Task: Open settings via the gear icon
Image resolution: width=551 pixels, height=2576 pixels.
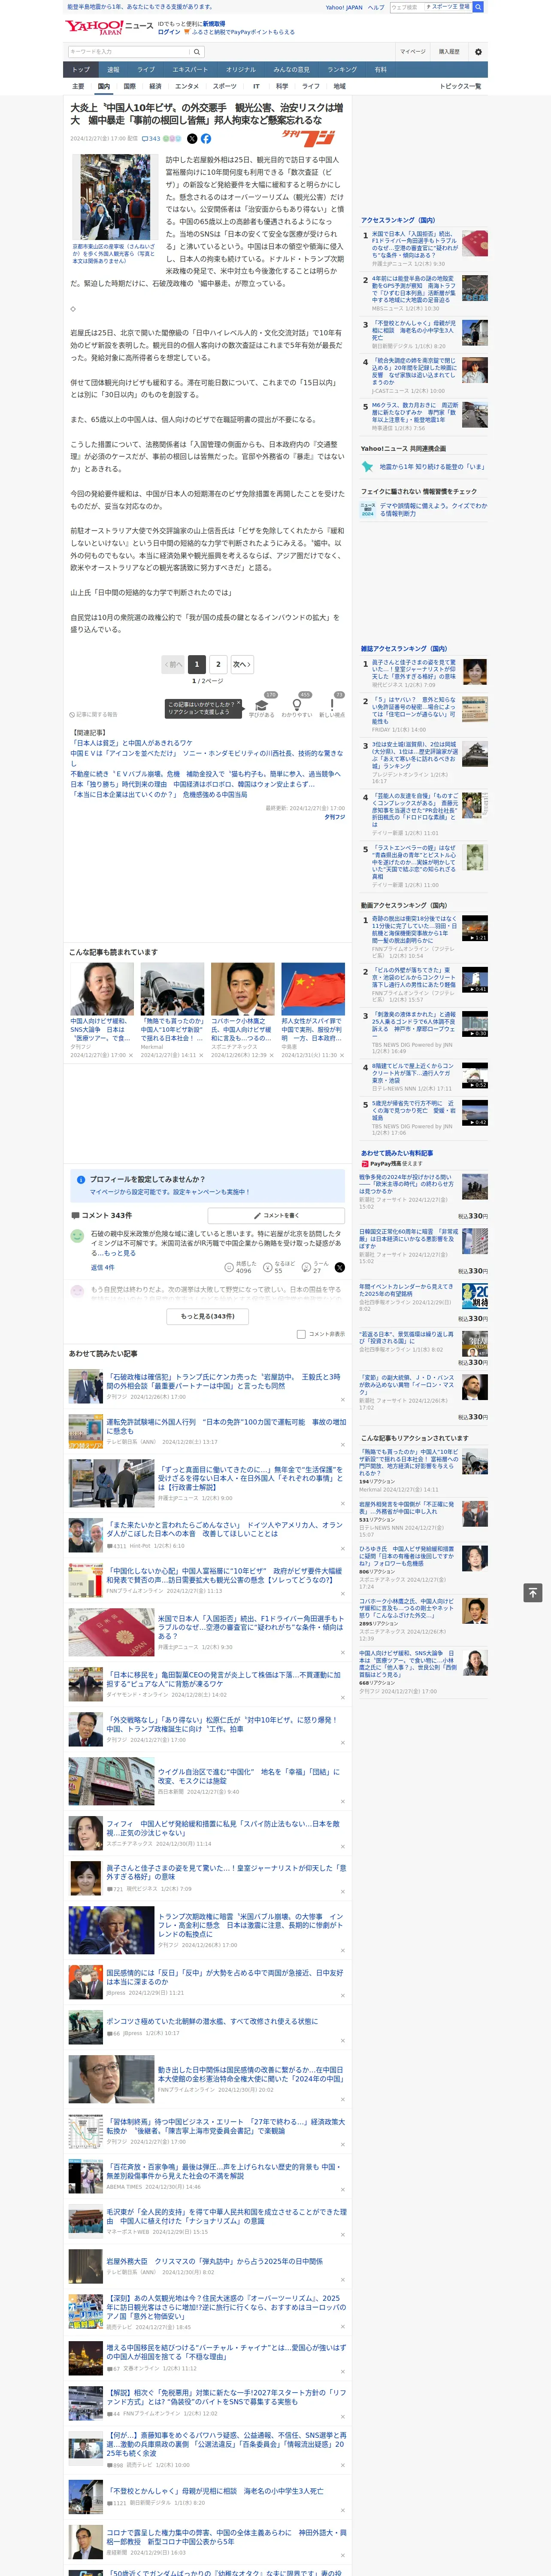Action: [478, 52]
